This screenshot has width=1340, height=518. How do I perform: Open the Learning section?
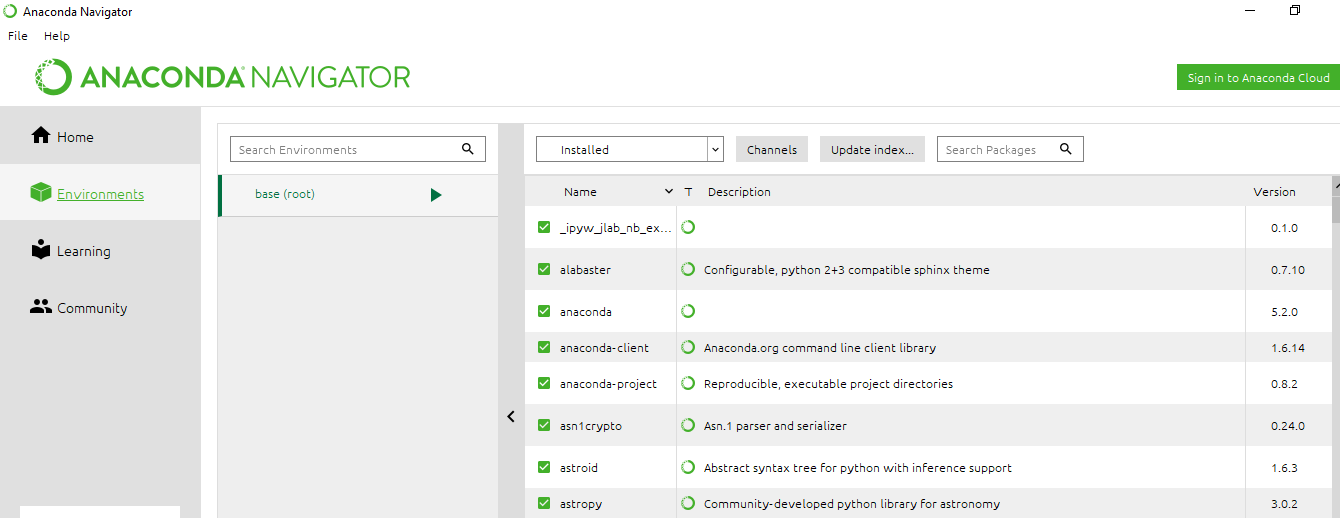[100, 251]
